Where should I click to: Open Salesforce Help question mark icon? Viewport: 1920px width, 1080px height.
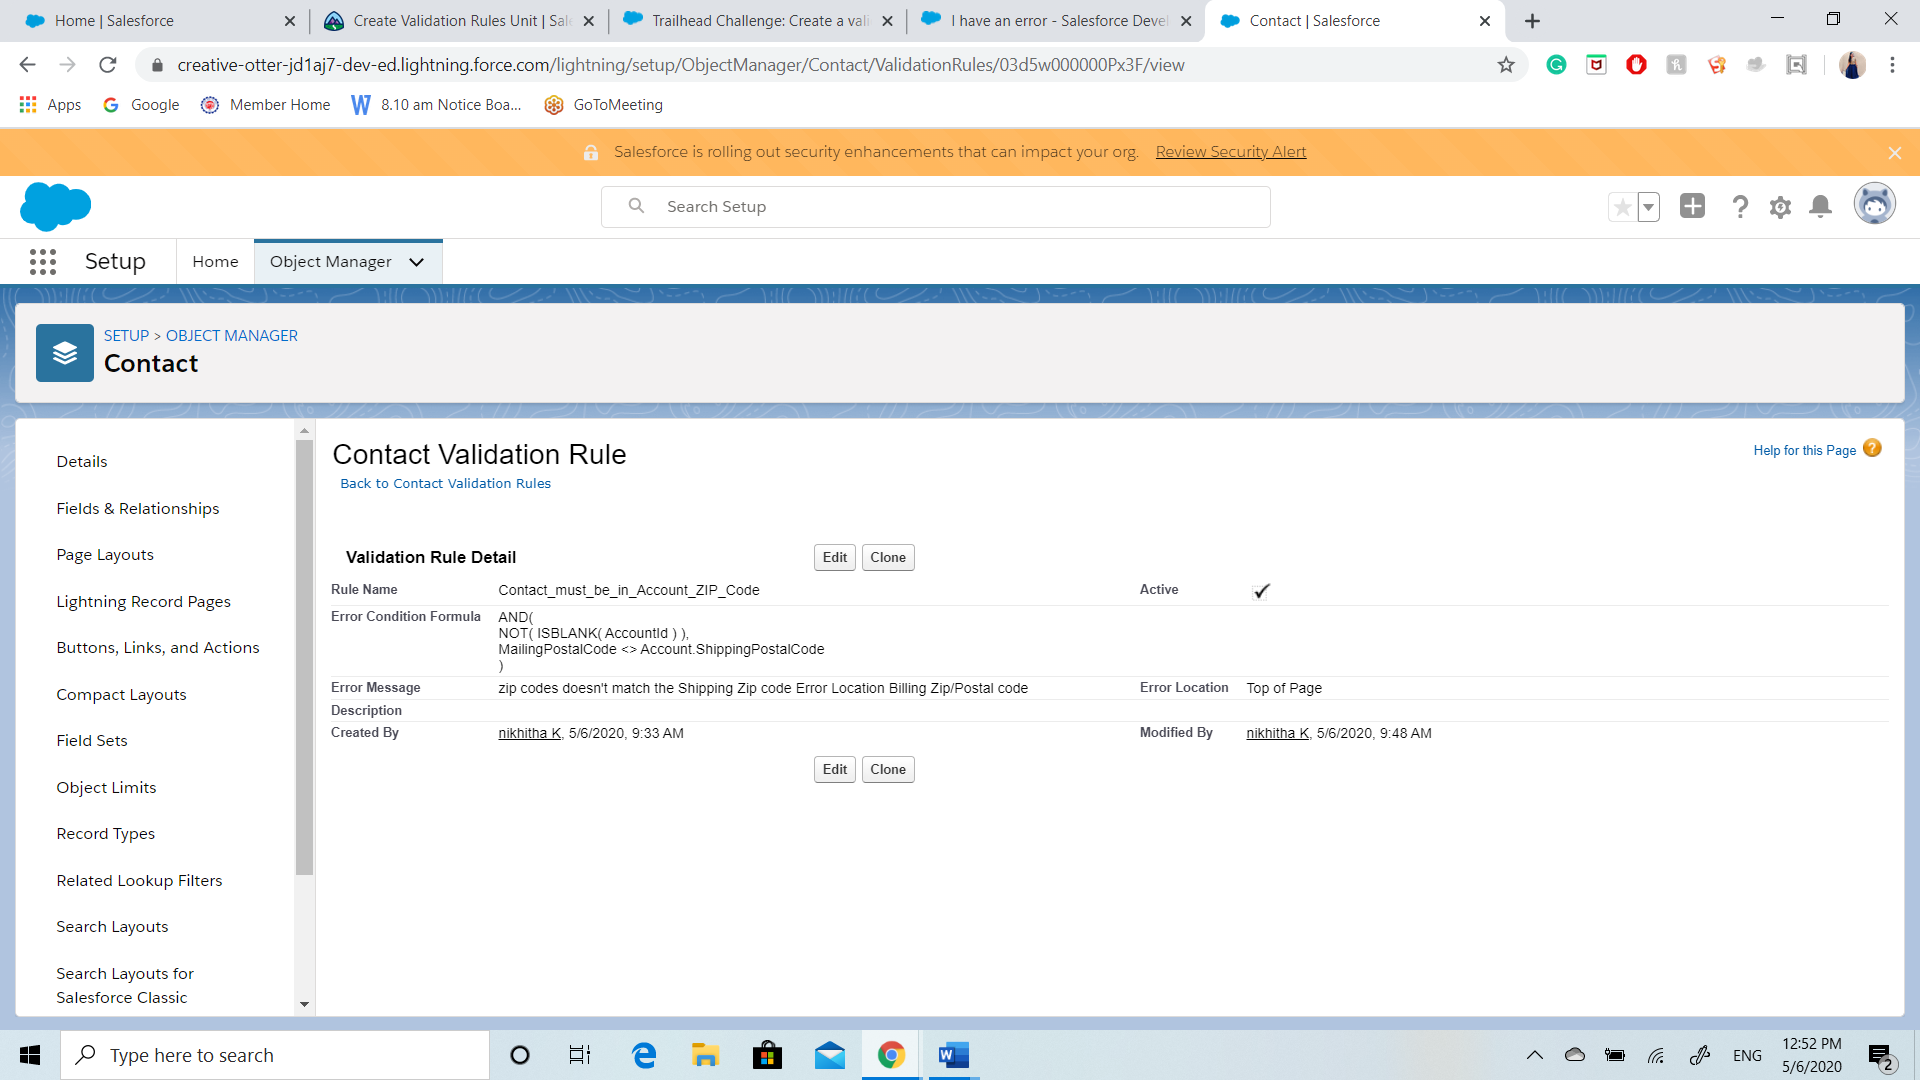[x=1740, y=207]
